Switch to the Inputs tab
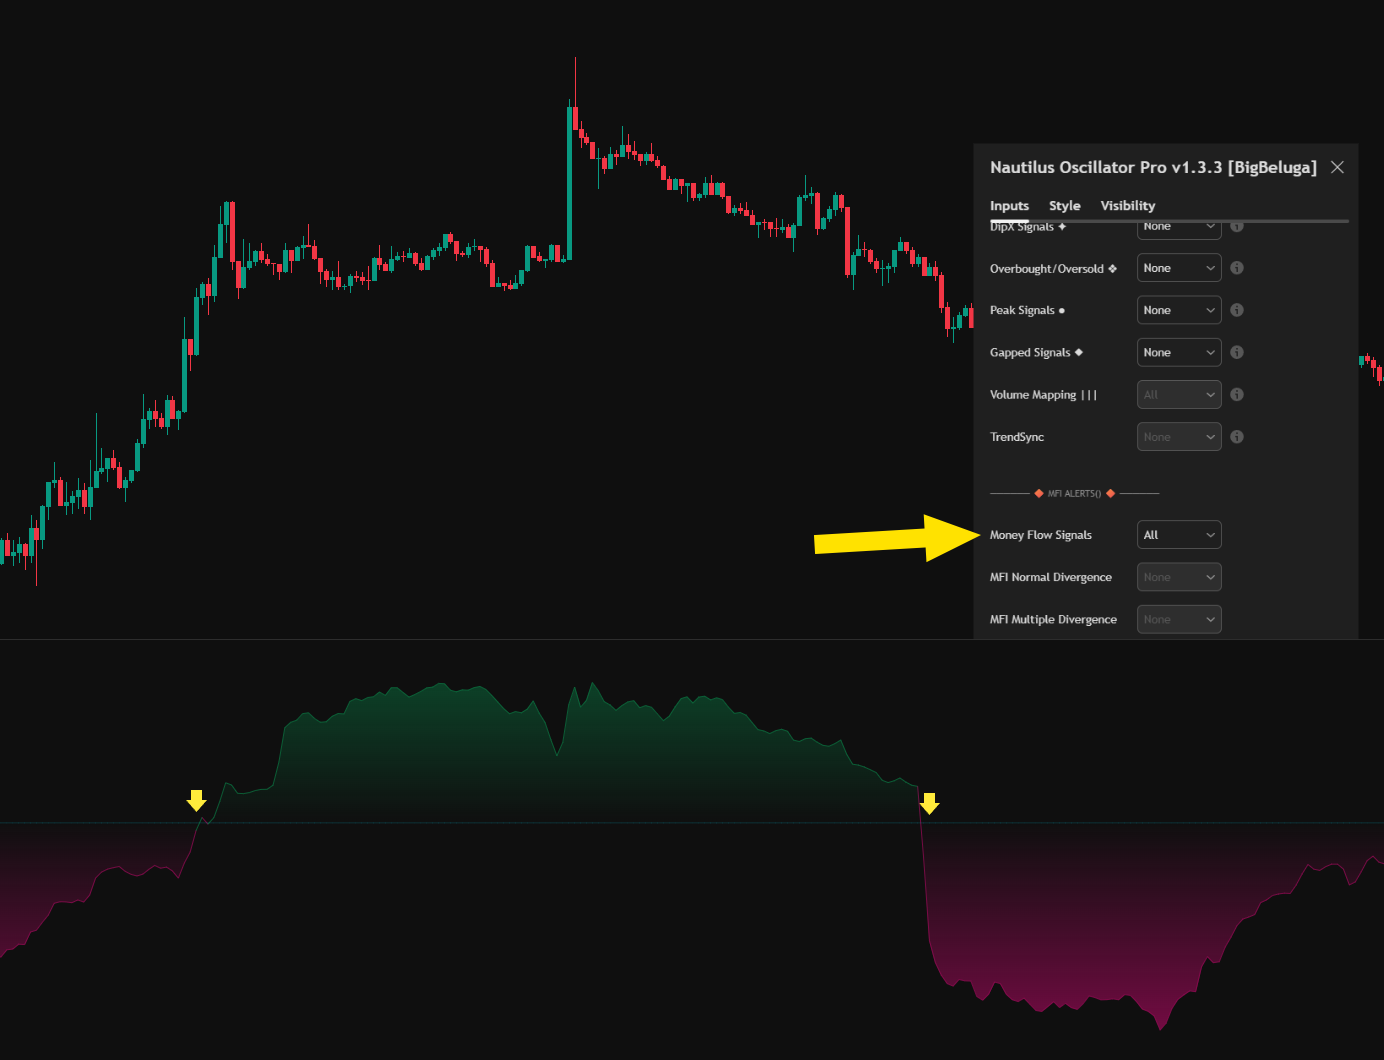Screen dimensions: 1384x1060 click(x=1009, y=205)
